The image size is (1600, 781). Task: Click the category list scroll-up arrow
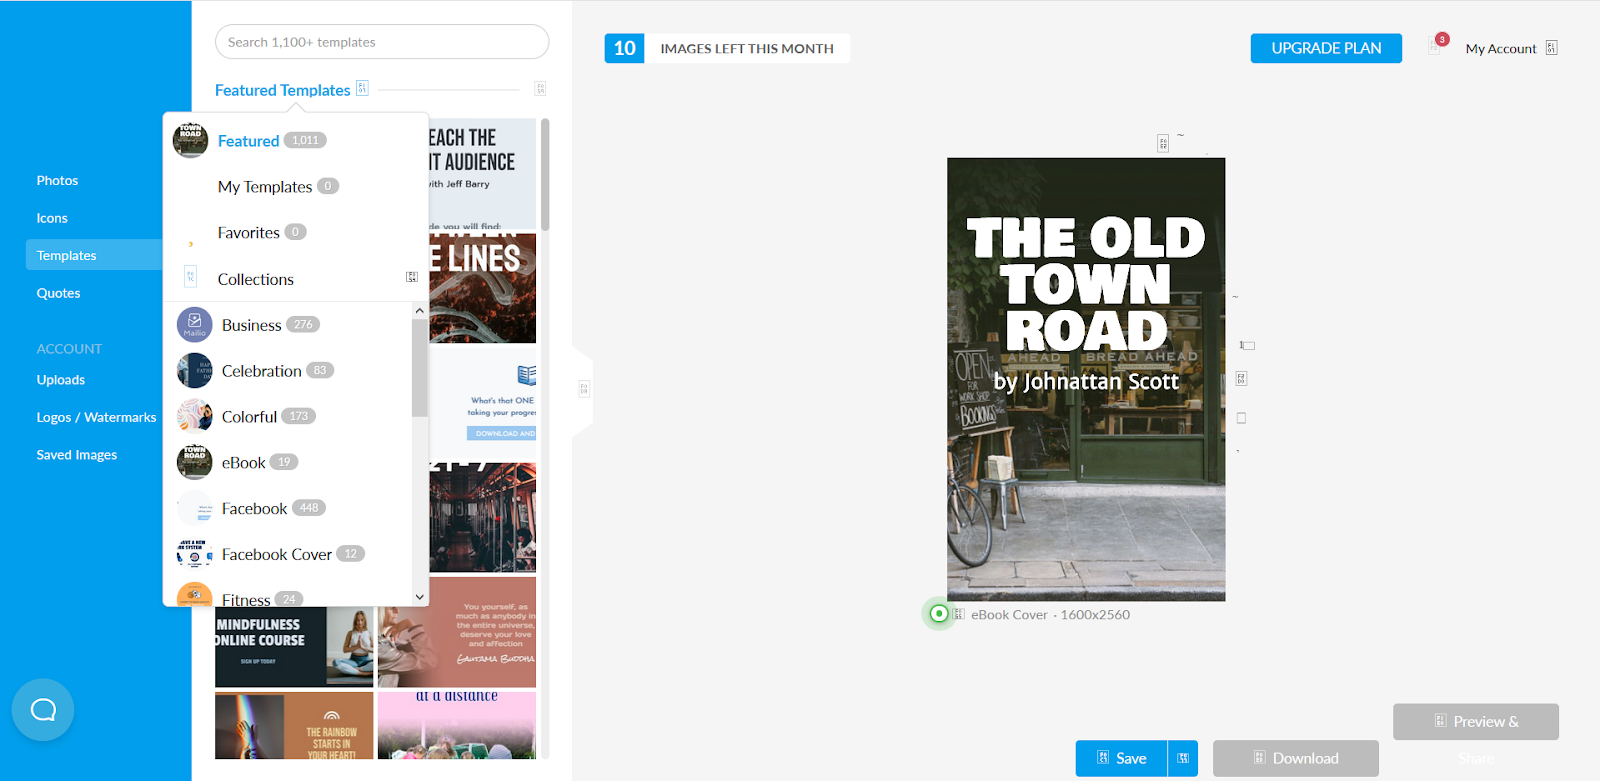tap(420, 311)
